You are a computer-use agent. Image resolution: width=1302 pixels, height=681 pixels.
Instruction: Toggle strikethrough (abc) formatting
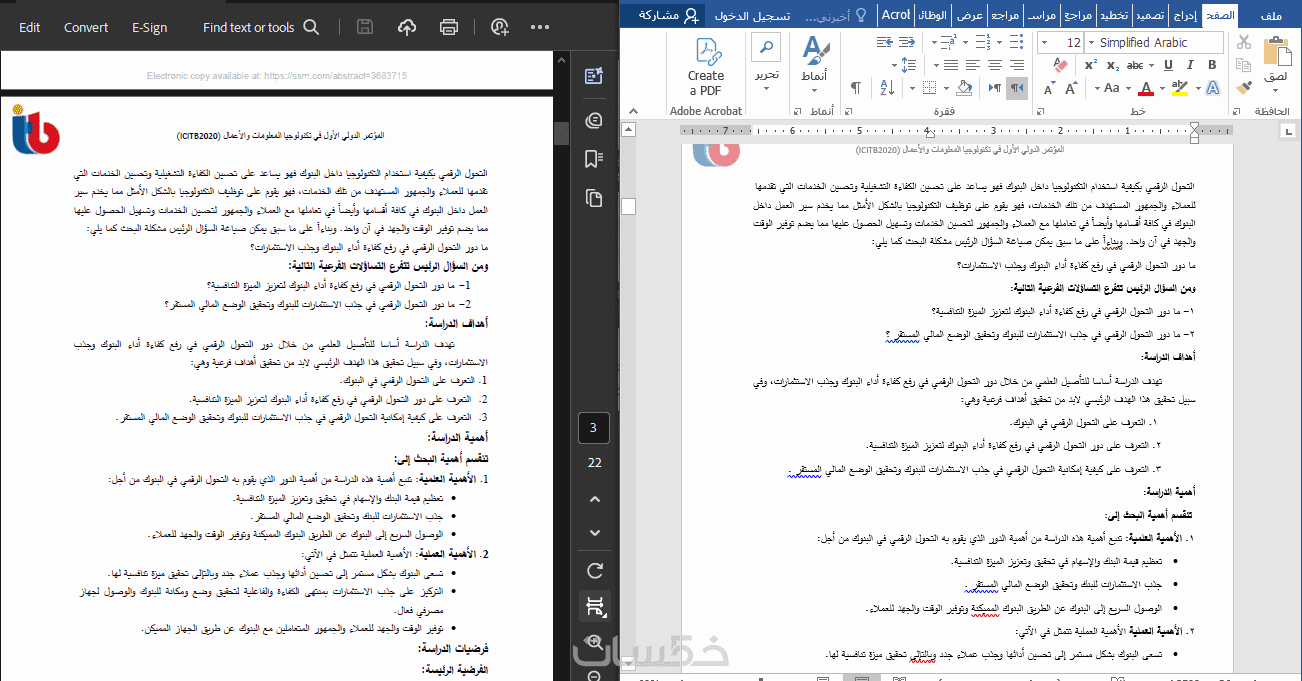pyautogui.click(x=1135, y=65)
